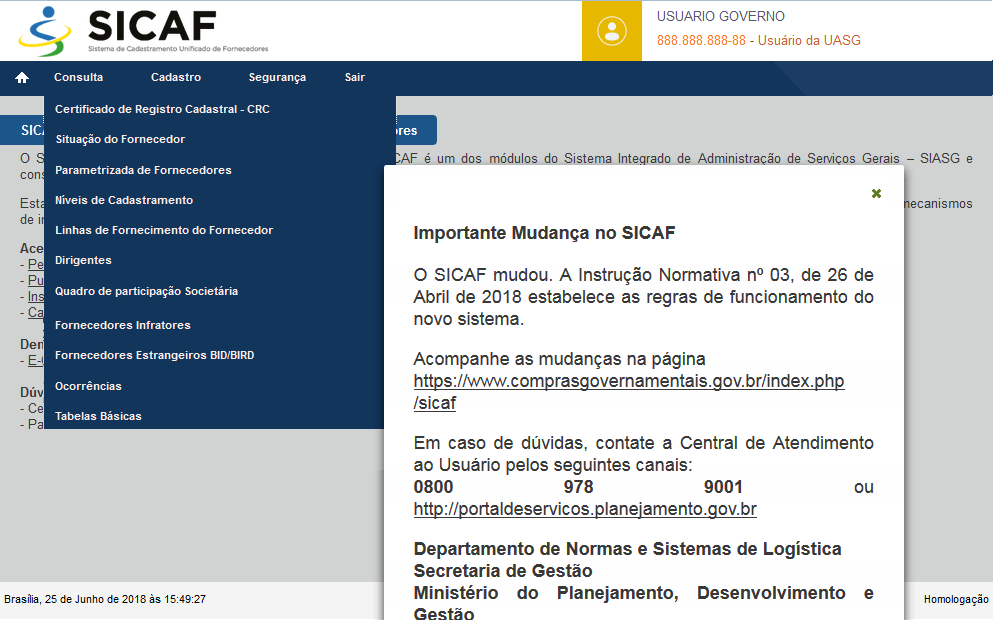Open the Cadastro menu

[176, 77]
